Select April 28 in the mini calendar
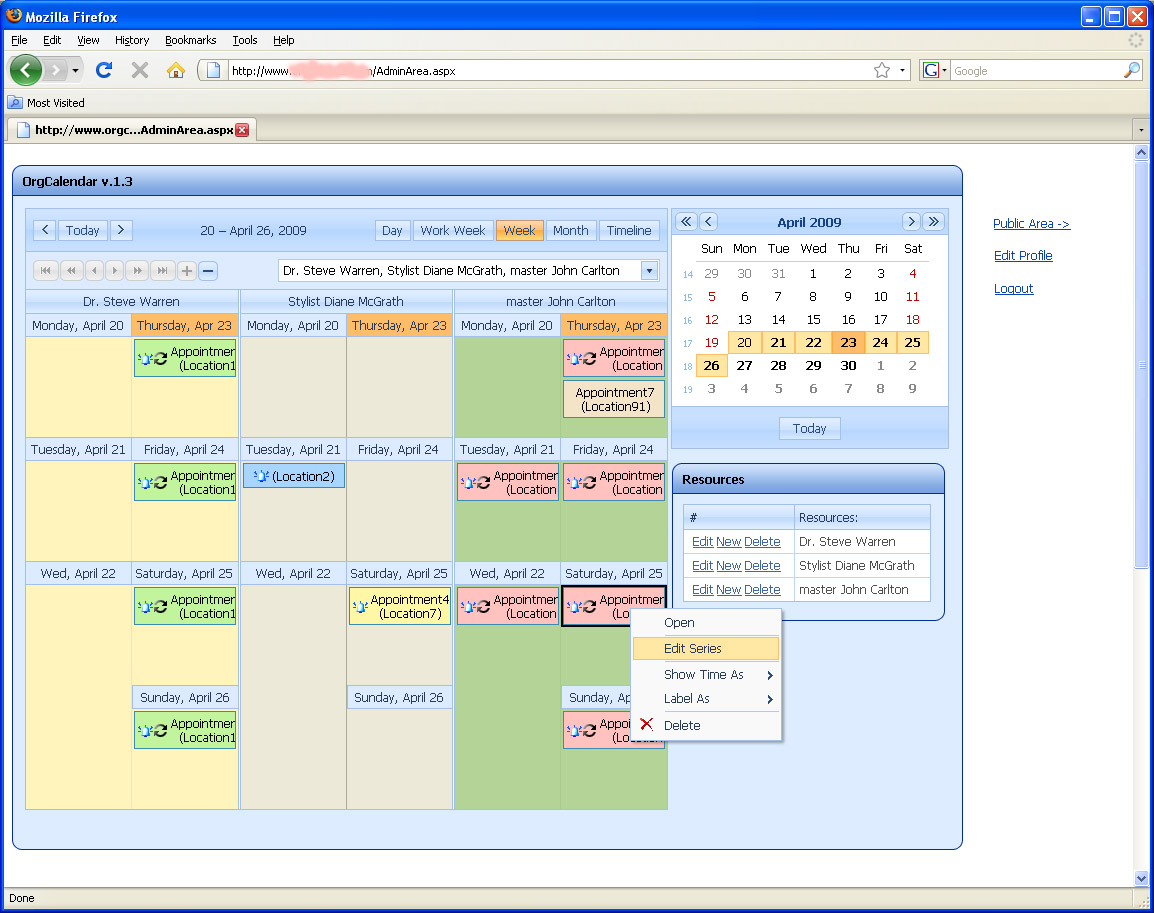1154x913 pixels. click(x=778, y=365)
